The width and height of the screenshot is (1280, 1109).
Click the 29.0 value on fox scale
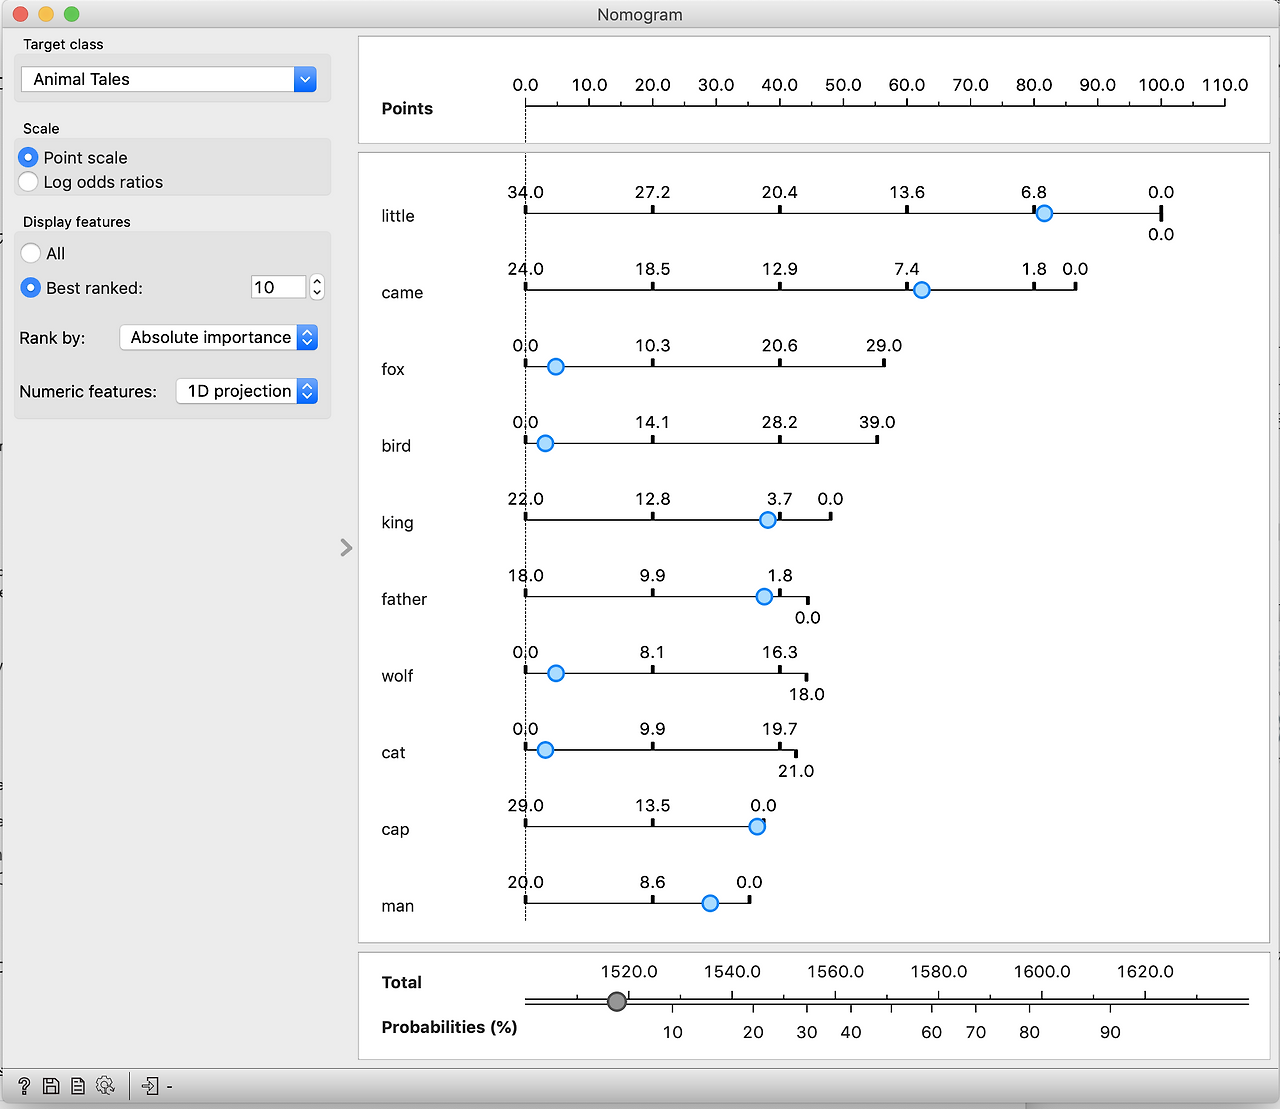884,345
